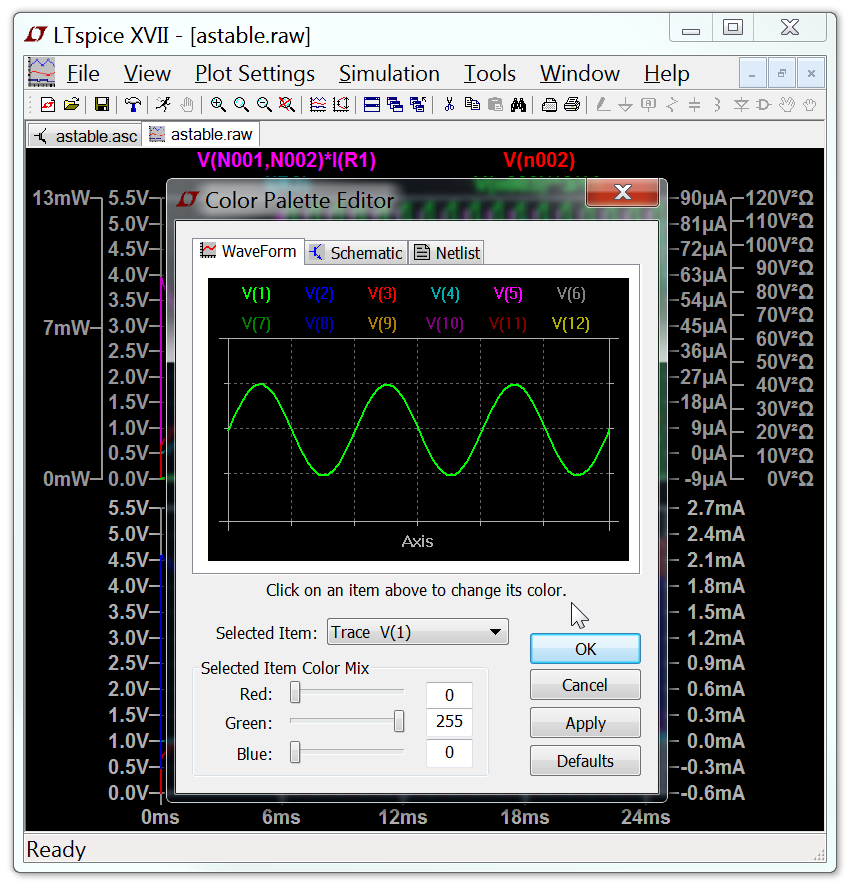The width and height of the screenshot is (847, 883).
Task: Open the Plot Settings menu
Action: 254,74
